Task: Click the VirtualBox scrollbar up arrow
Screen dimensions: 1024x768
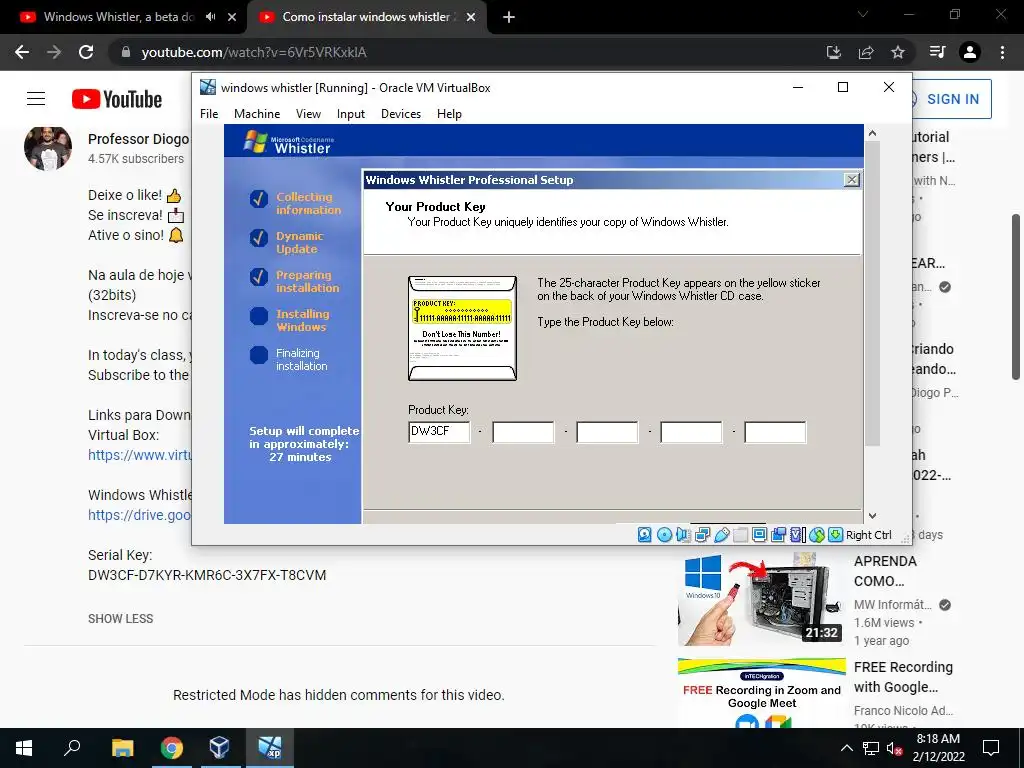Action: (872, 133)
